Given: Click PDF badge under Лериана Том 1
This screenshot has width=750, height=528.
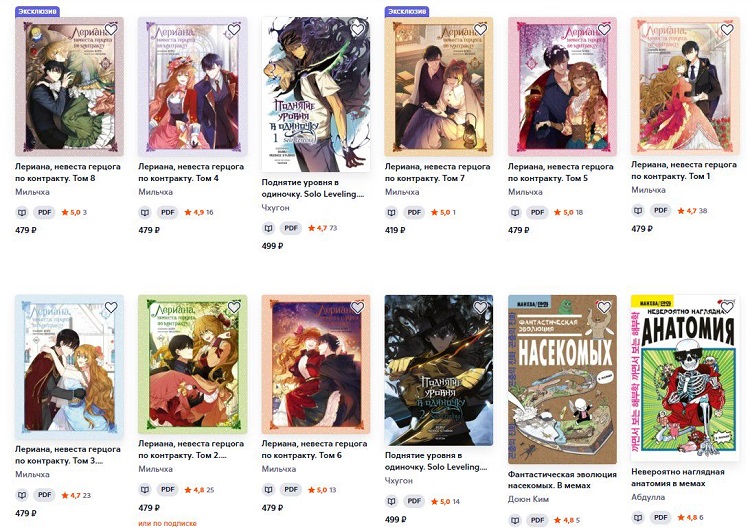Looking at the screenshot, I should 661,210.
